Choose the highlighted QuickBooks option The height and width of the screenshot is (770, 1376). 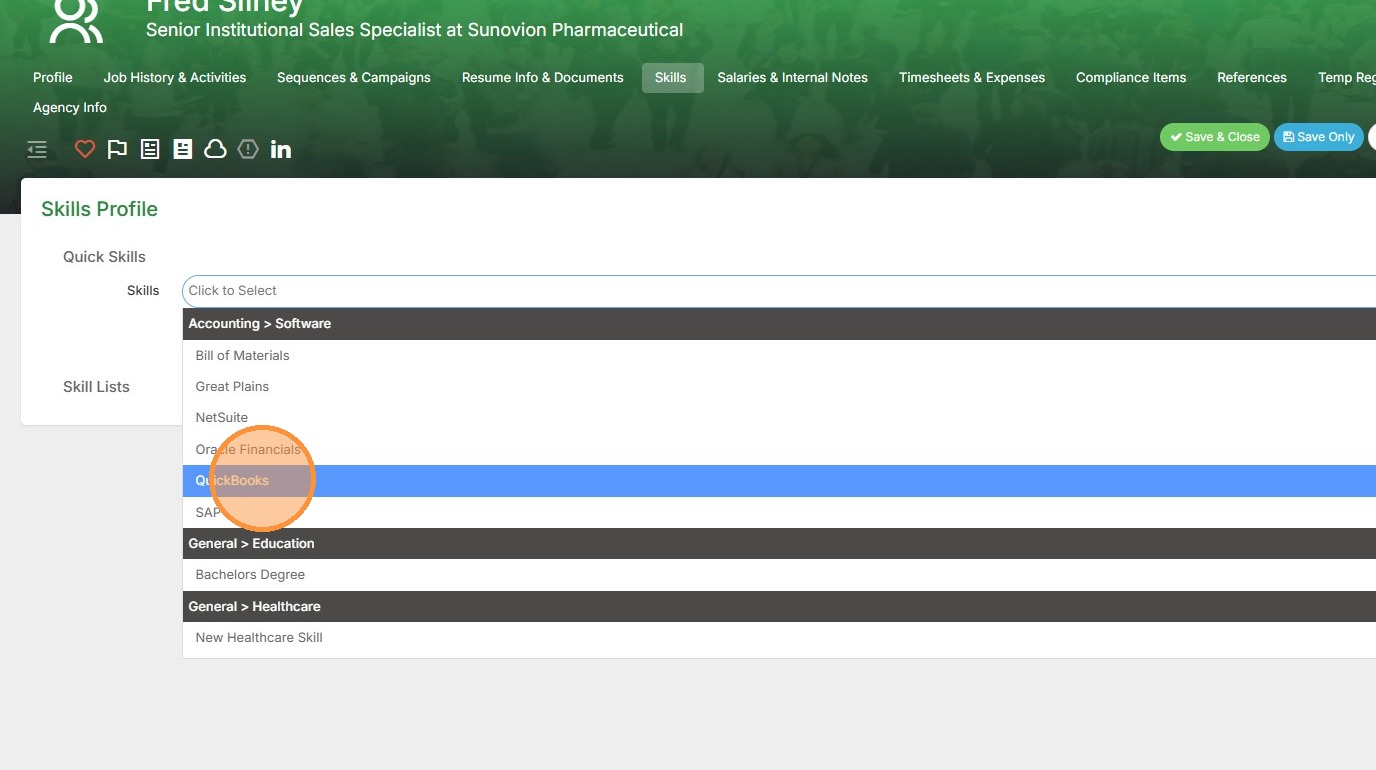pyautogui.click(x=779, y=480)
